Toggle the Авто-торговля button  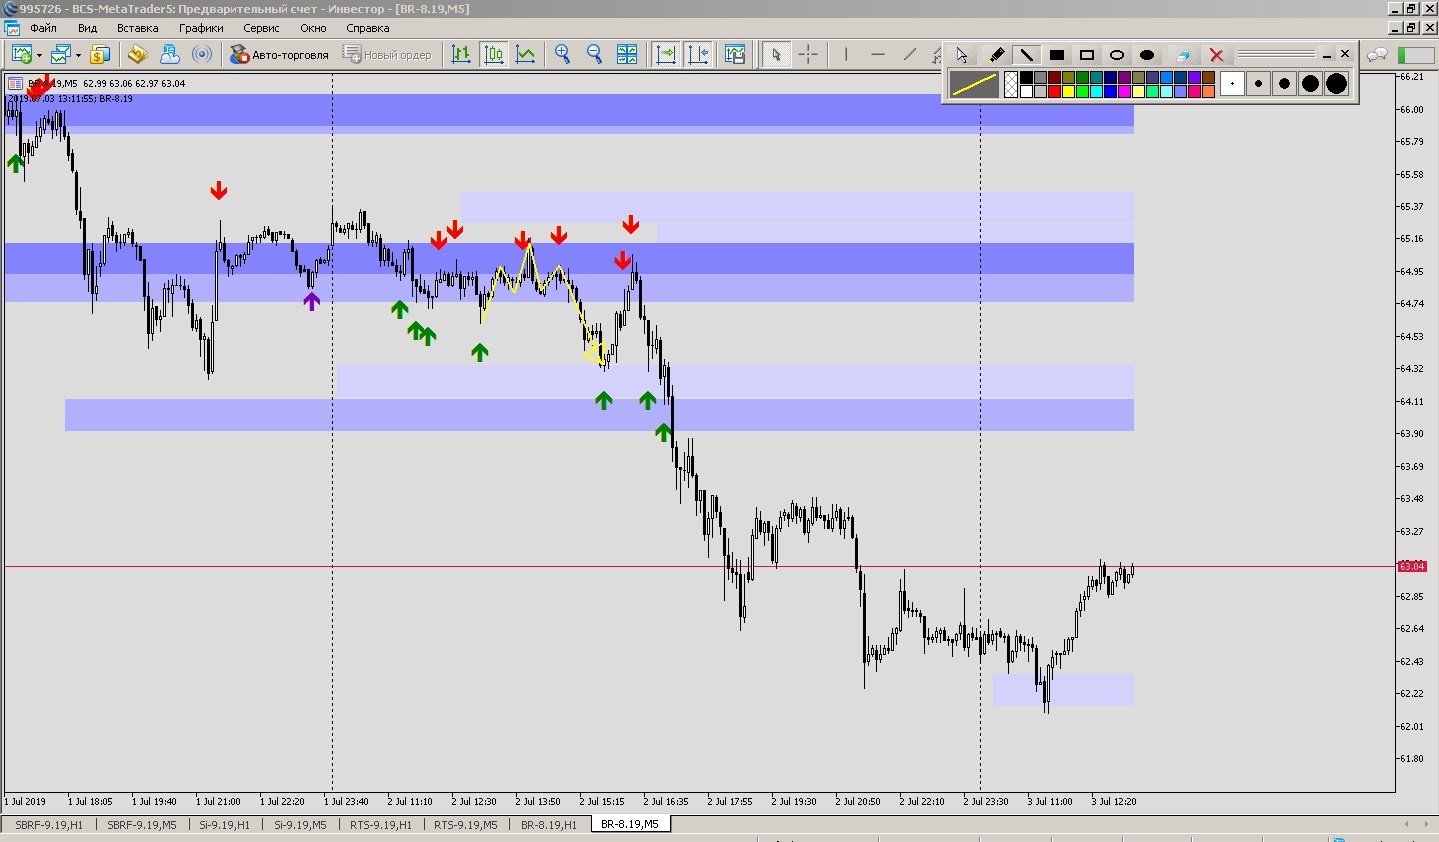tap(279, 54)
